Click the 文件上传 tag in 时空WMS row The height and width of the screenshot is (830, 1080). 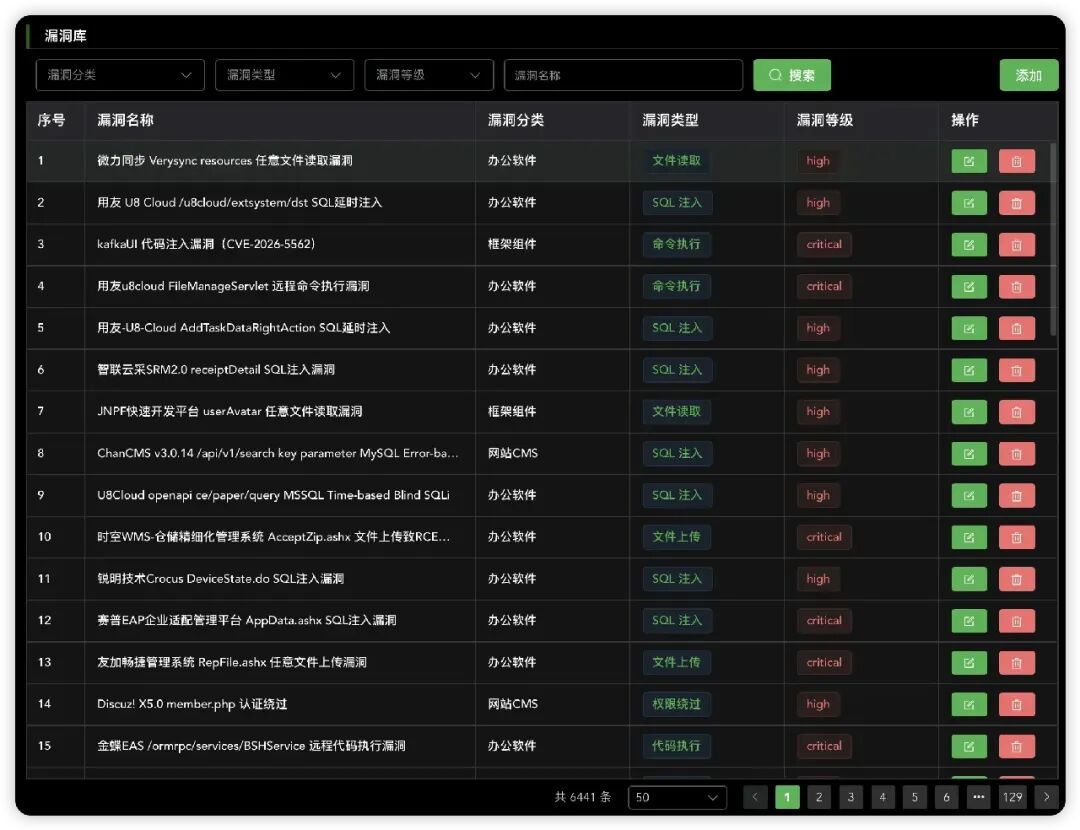[676, 537]
